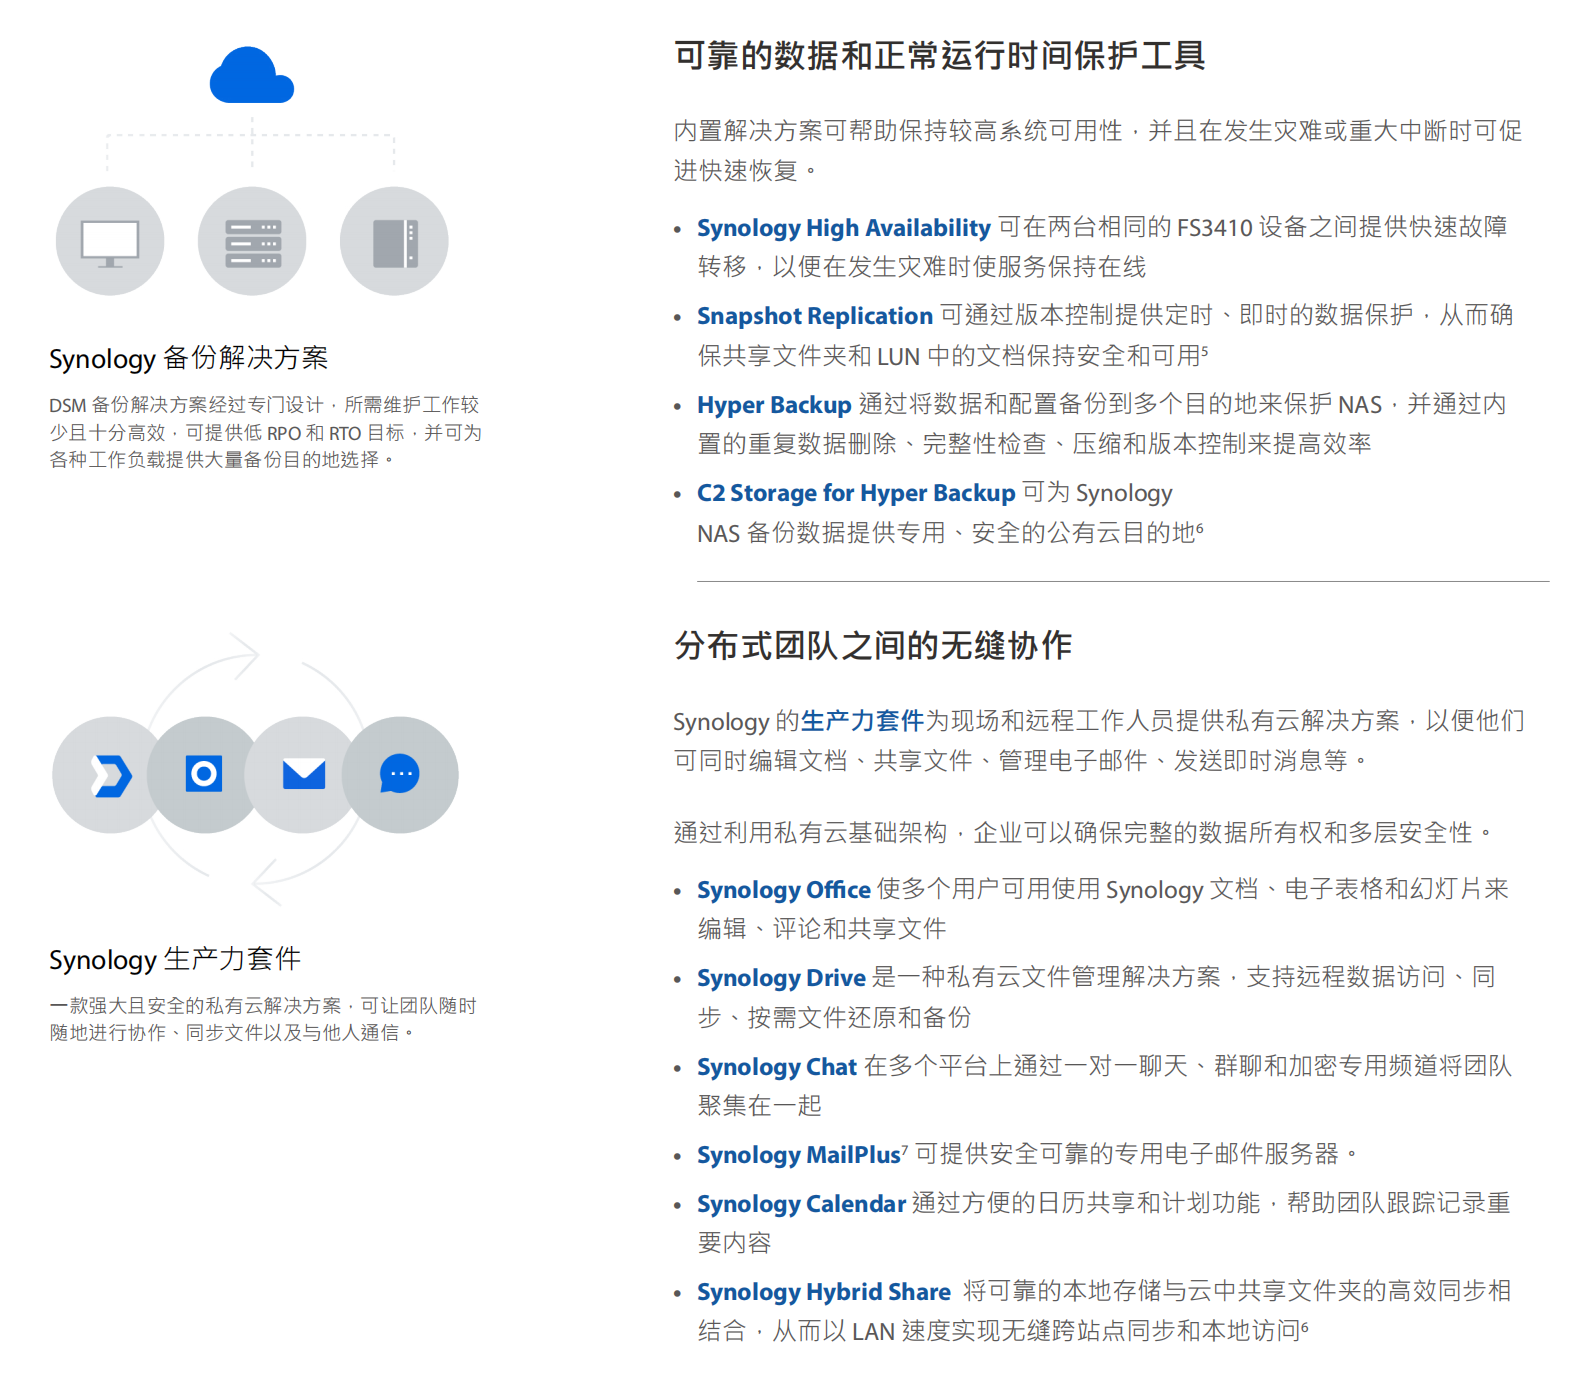This screenshot has width=1578, height=1390.
Task: Click paragraph starting with DSM 备份解决方案
Action: point(266,432)
